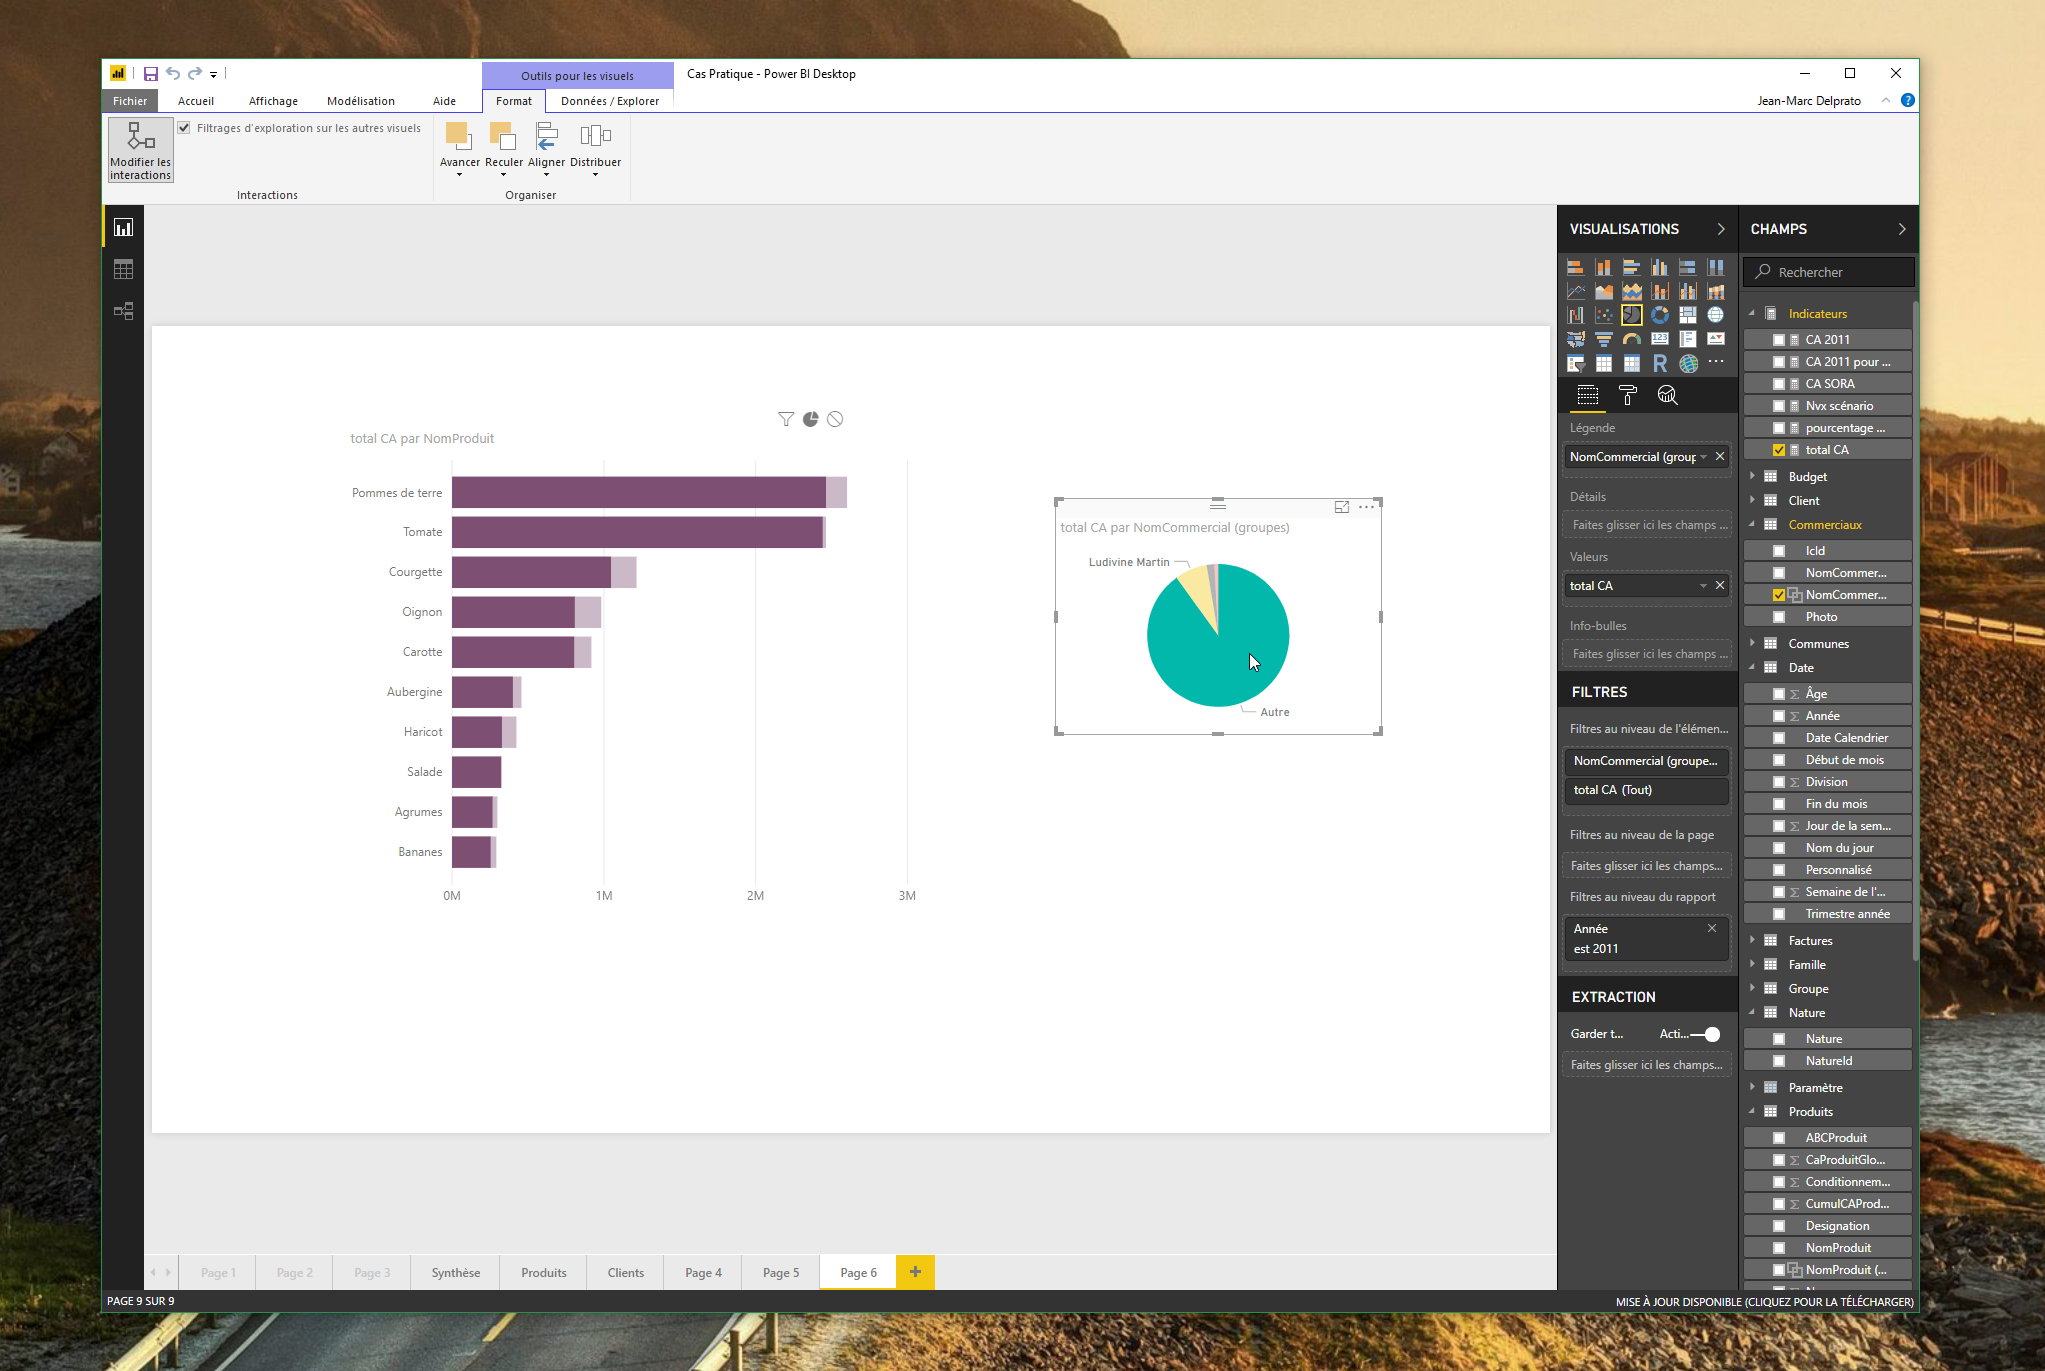Collapse the Visualisations pane chevron
The image size is (2045, 1371).
(x=1721, y=229)
